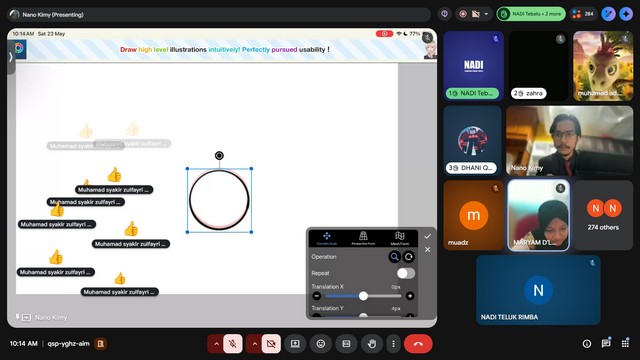The height and width of the screenshot is (360, 640).
Task: Open more options three-dot menu
Action: [x=393, y=344]
